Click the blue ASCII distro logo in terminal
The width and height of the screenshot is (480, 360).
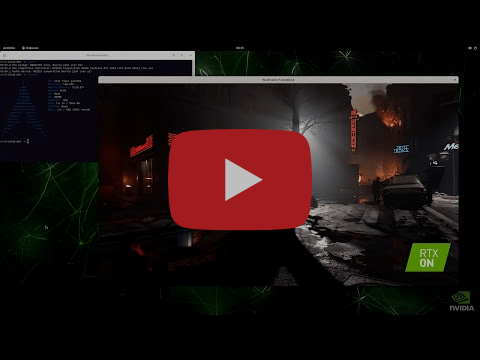[x=23, y=107]
